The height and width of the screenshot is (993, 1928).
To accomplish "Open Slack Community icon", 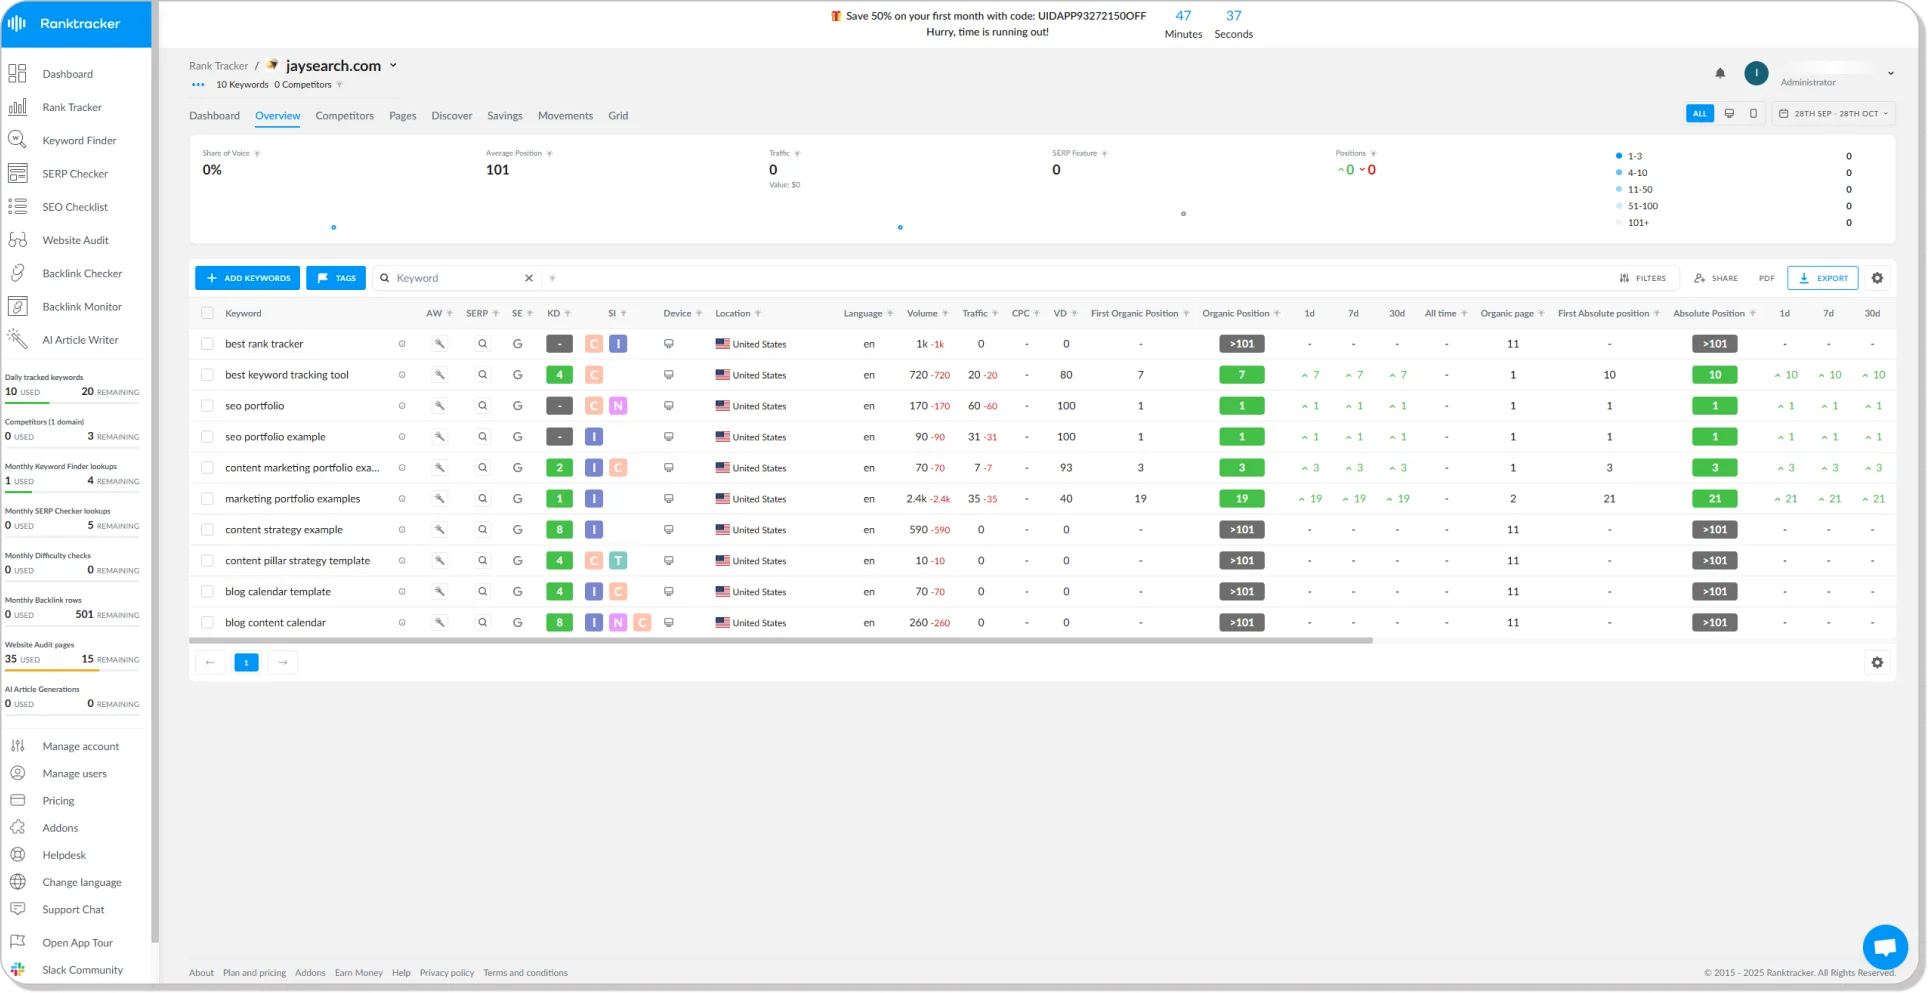I will point(17,969).
